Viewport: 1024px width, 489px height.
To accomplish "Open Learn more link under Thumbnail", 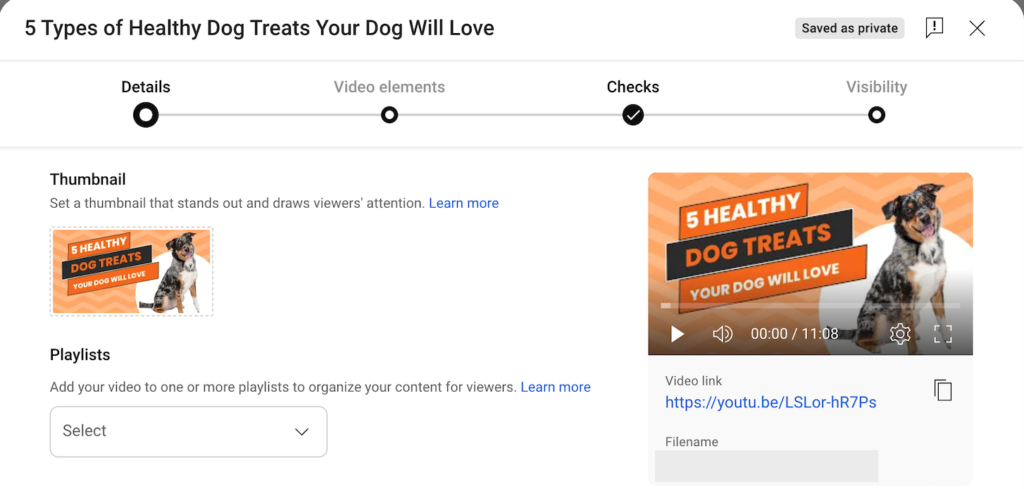I will coord(464,203).
